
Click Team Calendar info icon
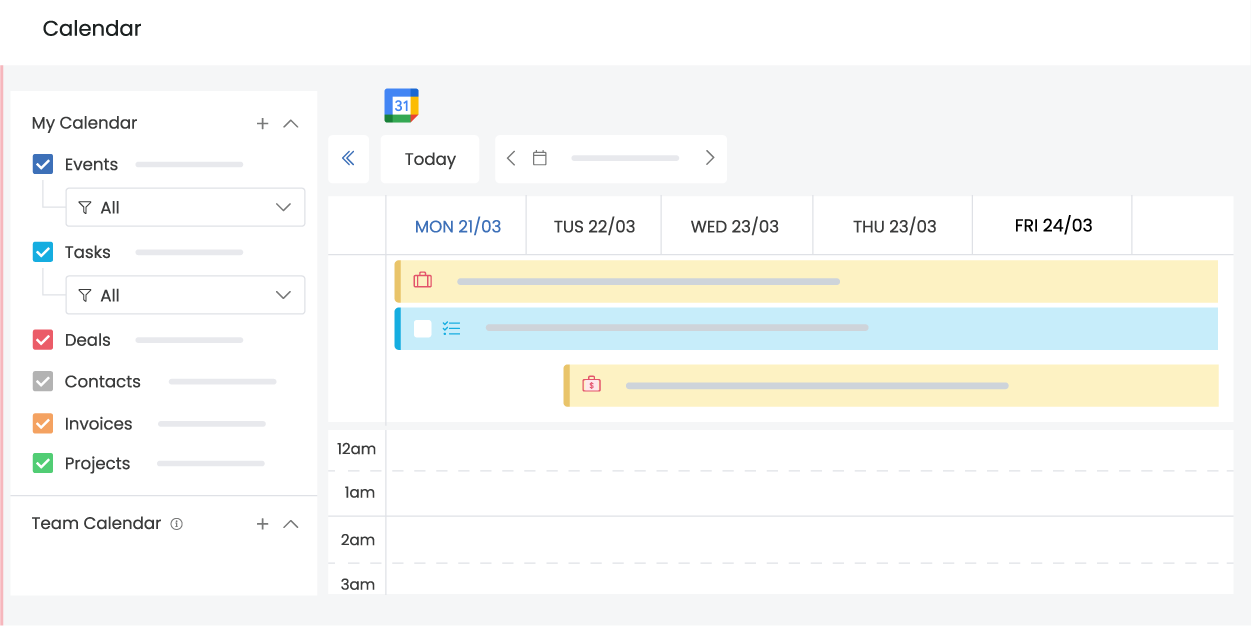(177, 524)
